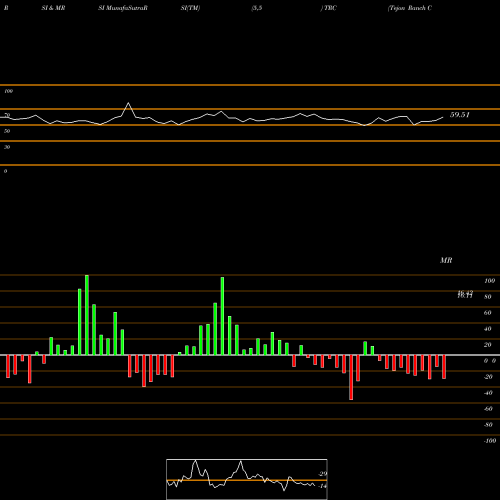Click the -29 value in the mini chart
This screenshot has width=500, height=500.
pyautogui.click(x=323, y=474)
